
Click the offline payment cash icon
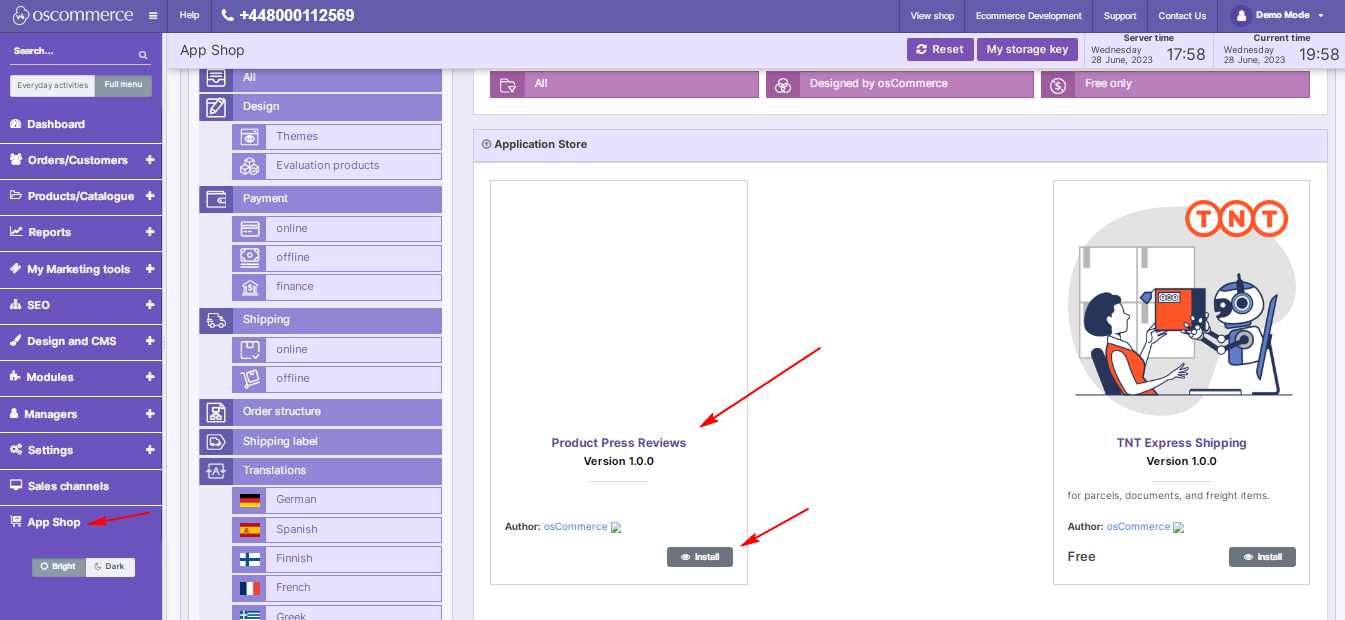coord(249,258)
